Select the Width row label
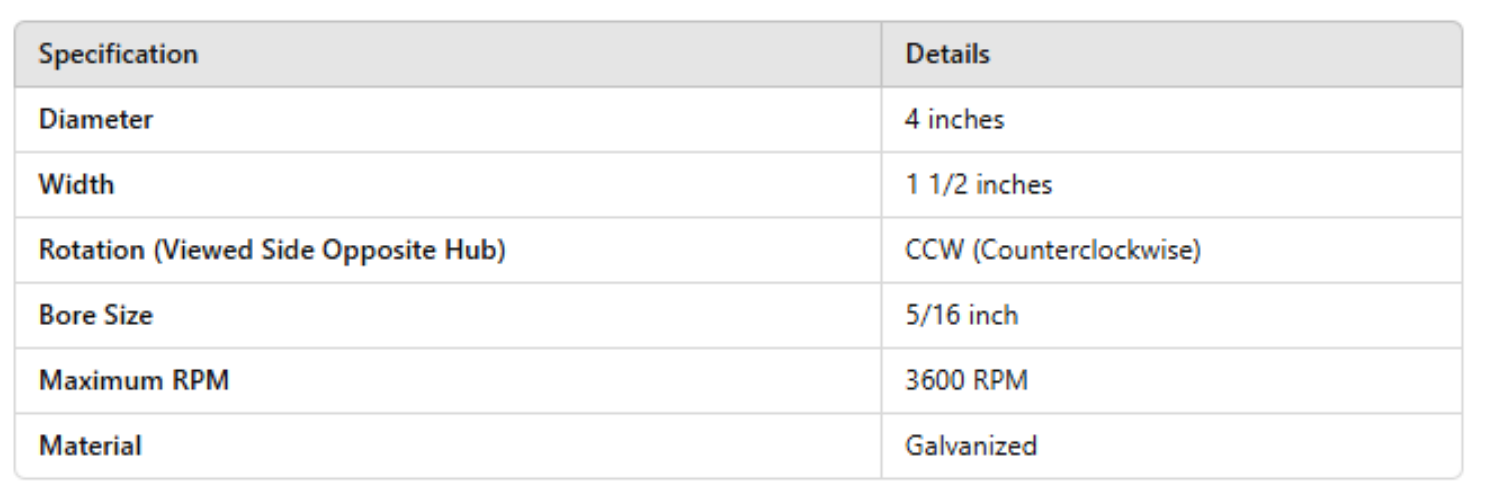 76,185
